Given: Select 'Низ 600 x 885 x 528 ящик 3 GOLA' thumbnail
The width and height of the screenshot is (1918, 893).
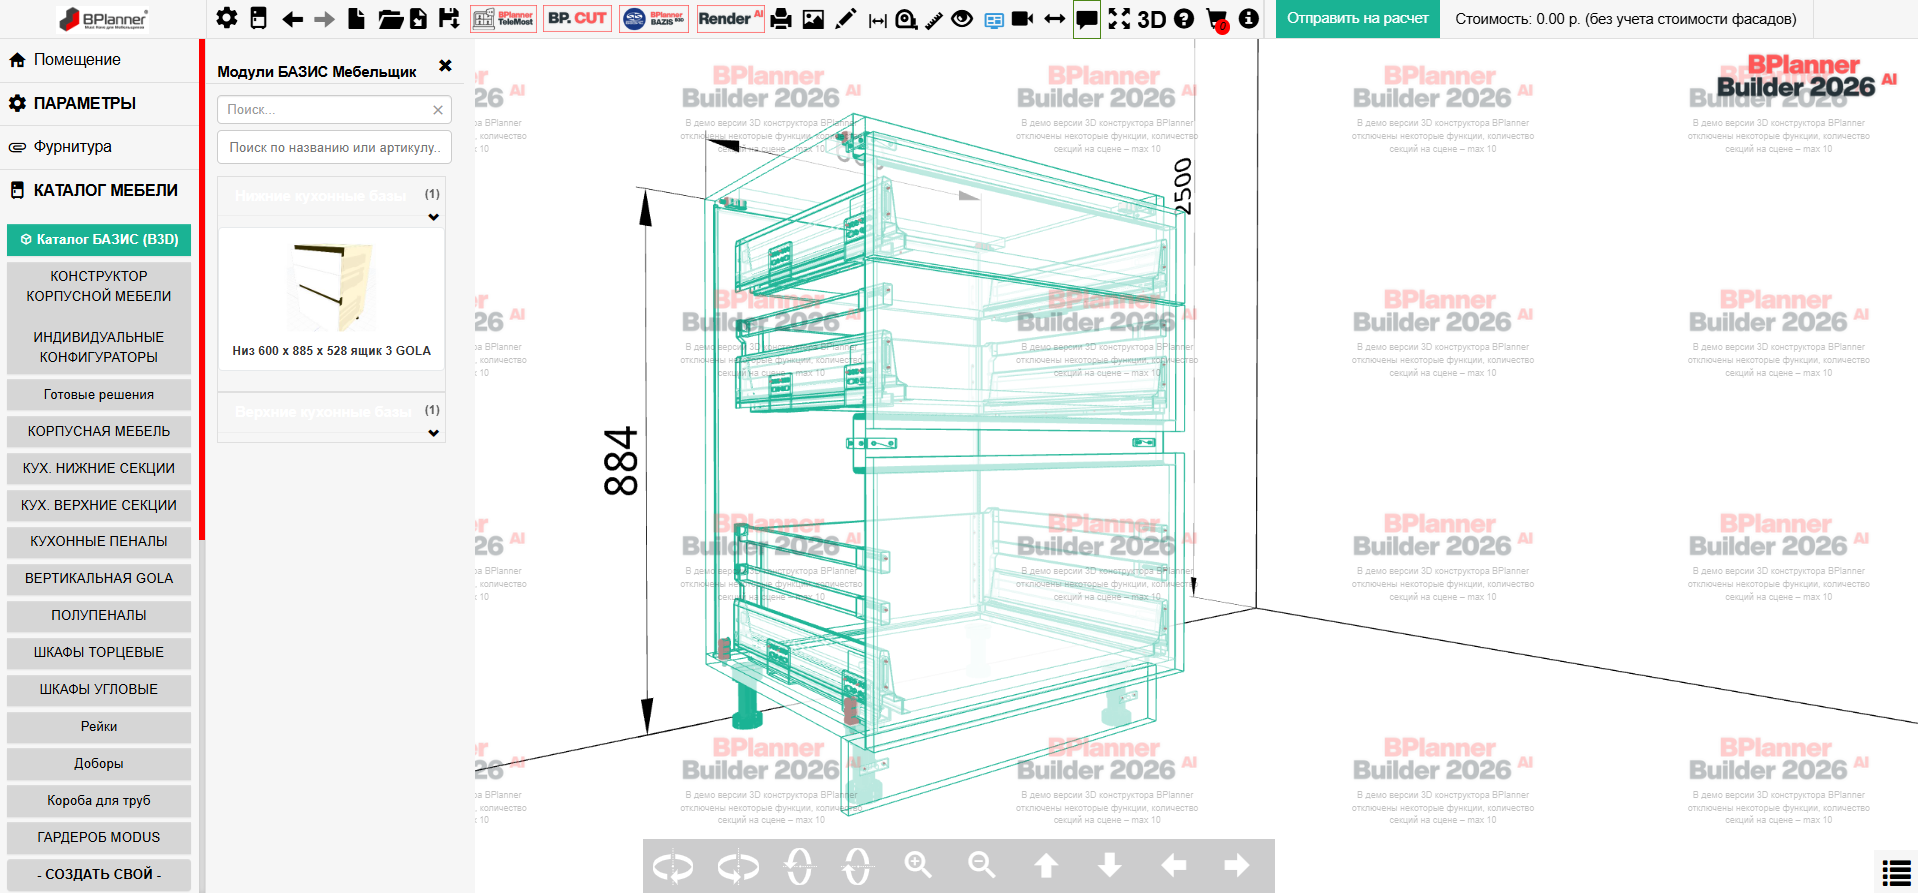Looking at the screenshot, I should coord(332,299).
